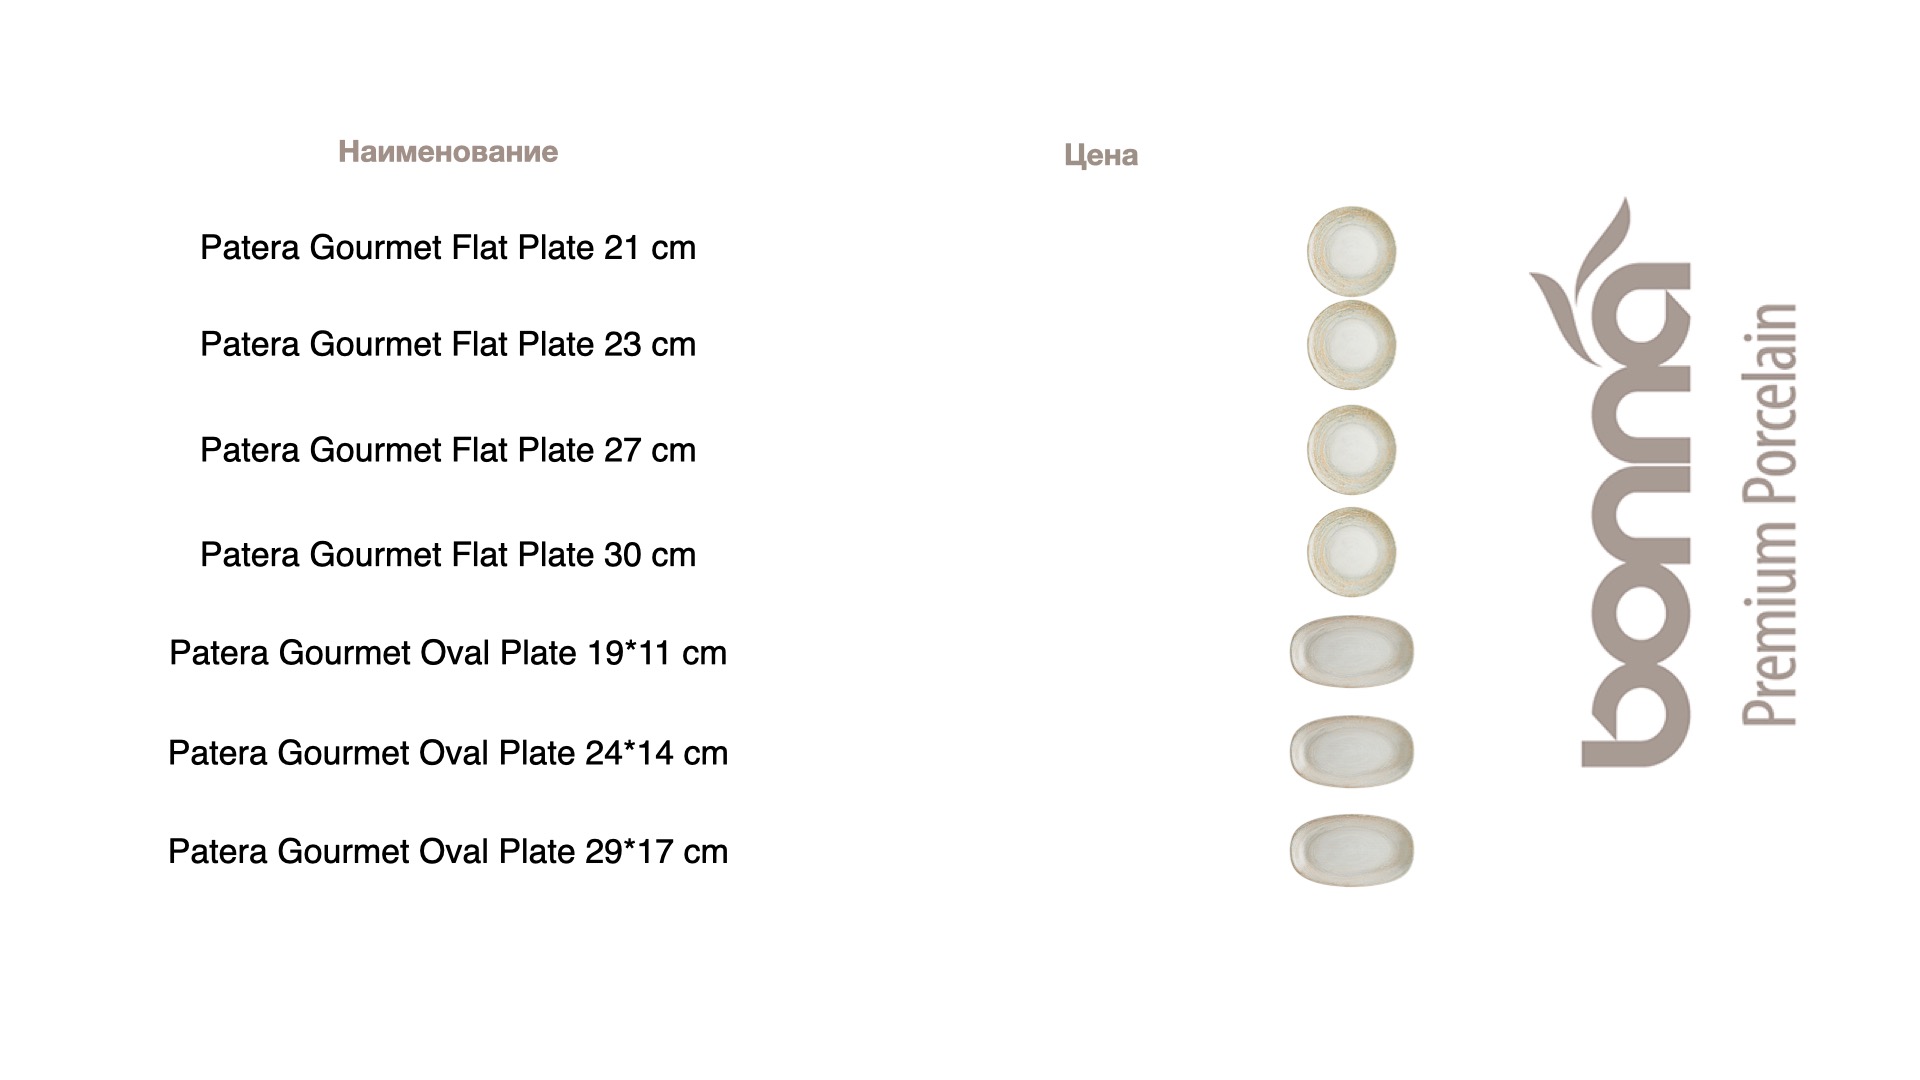Click the Цена column header
Screen dimensions: 1920x1080
1101,155
